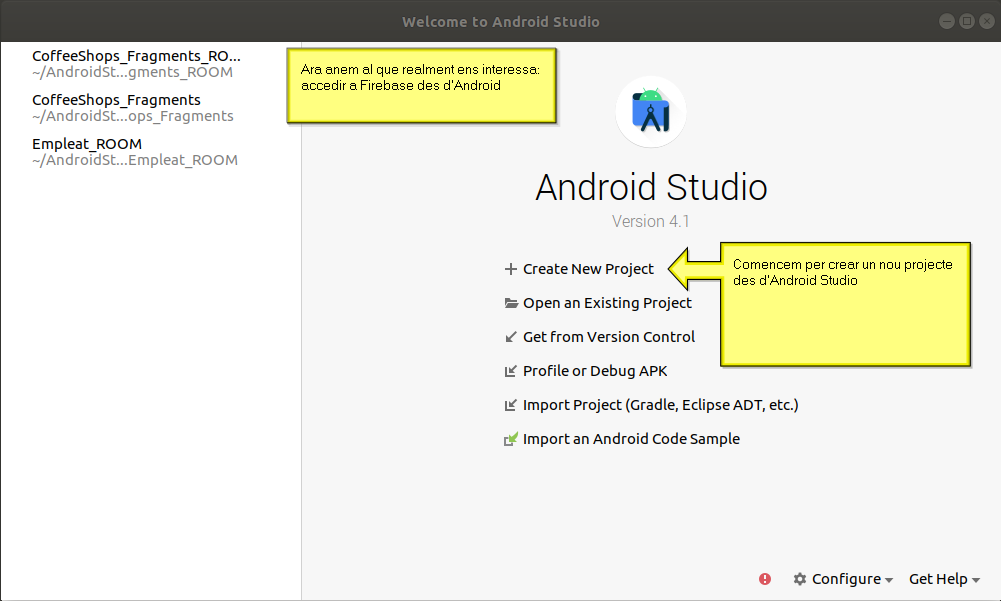This screenshot has height=601, width=1001.
Task: Click the red error notification icon
Action: pos(765,579)
